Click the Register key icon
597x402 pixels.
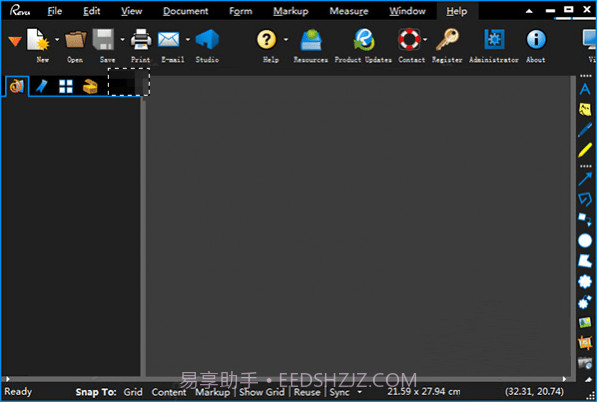[x=447, y=40]
